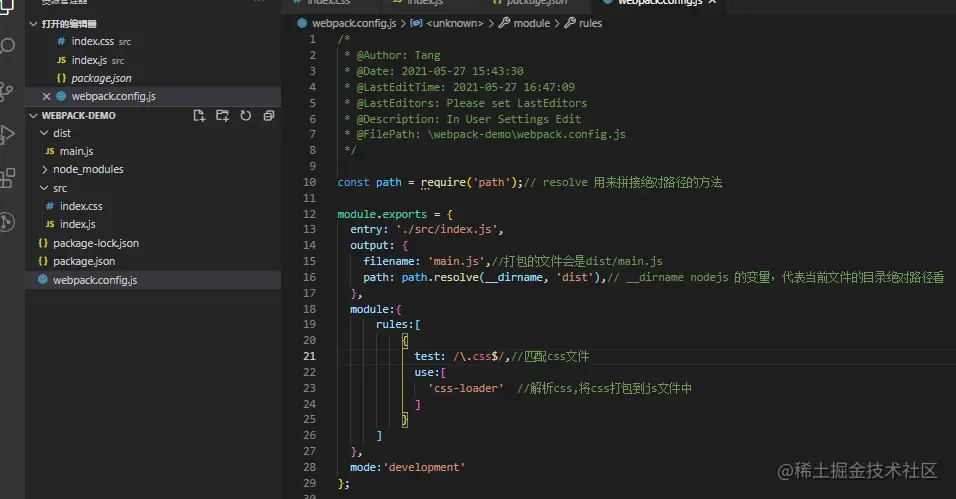
Task: Click 'output: {' on line 14
Action: click(x=379, y=245)
